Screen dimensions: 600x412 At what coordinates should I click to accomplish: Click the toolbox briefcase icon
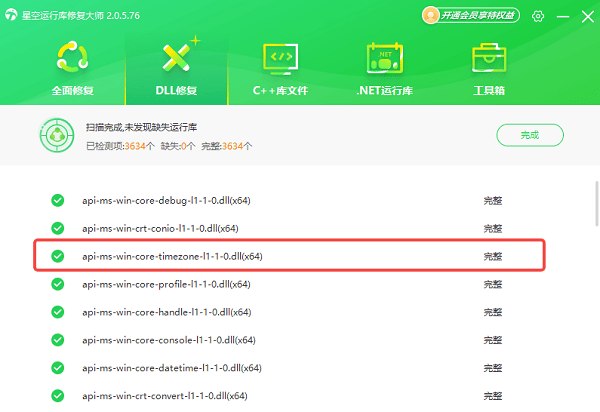[489, 58]
